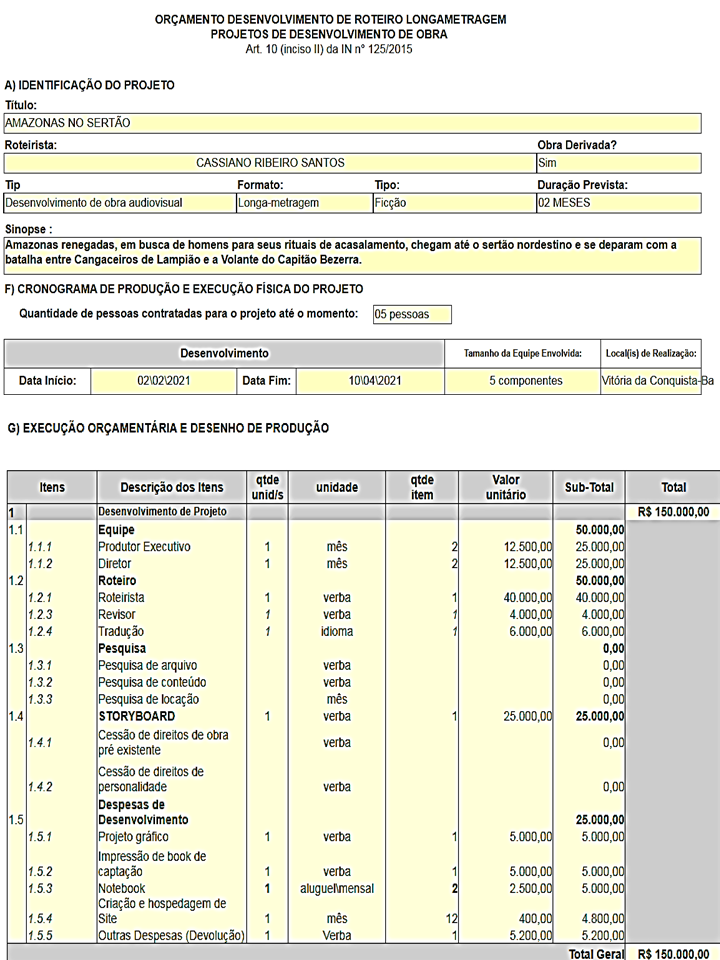
Task: Click the 'Tradução' item description
Action: click(x=121, y=632)
